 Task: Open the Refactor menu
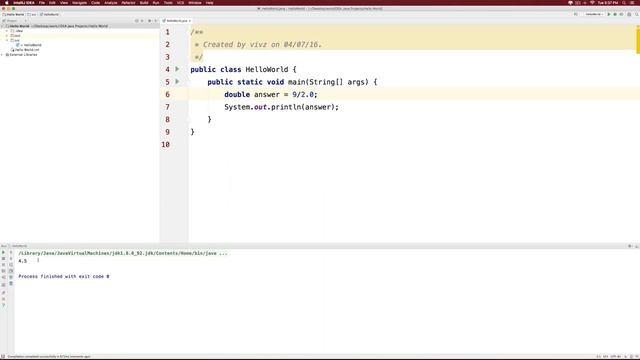click(x=128, y=2)
